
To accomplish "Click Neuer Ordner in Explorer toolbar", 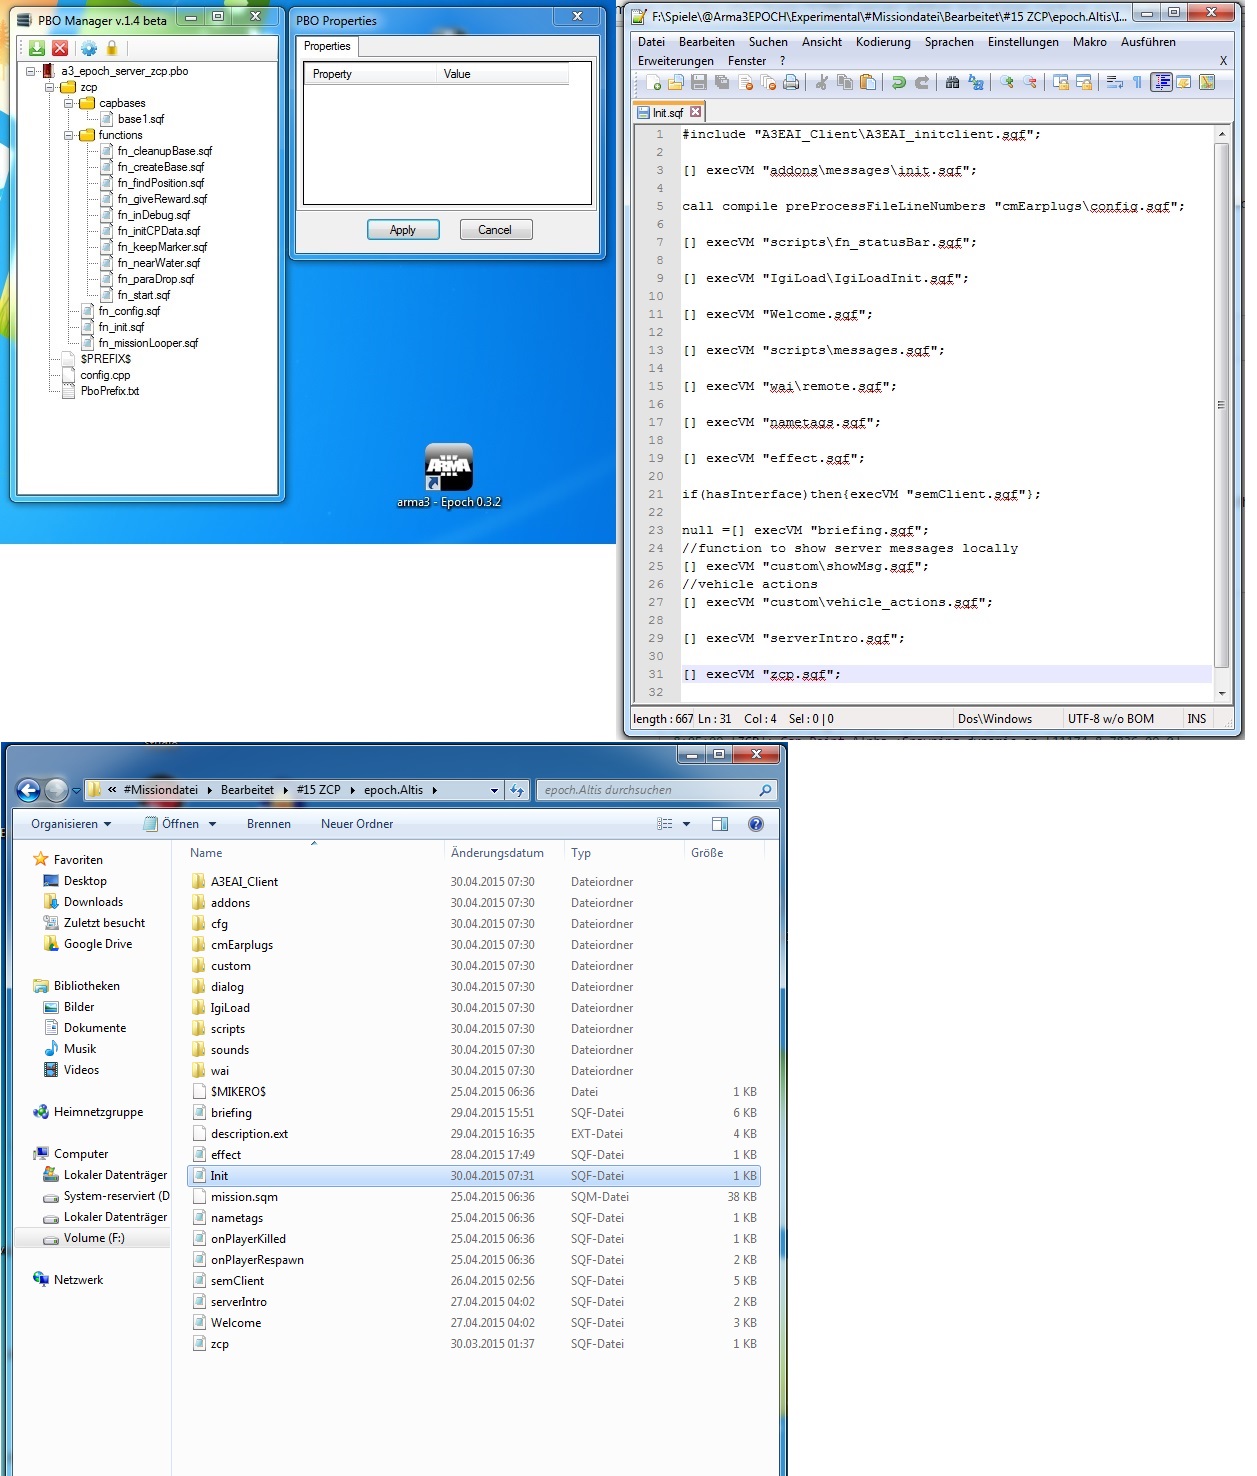I will point(356,824).
